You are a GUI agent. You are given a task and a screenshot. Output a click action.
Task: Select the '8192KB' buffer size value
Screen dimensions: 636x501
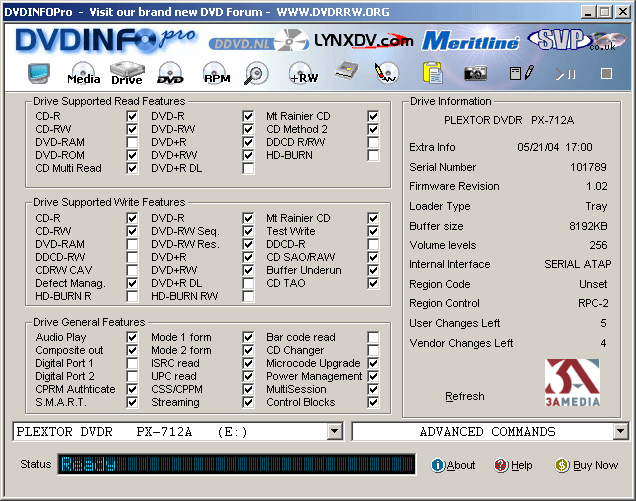coord(588,226)
